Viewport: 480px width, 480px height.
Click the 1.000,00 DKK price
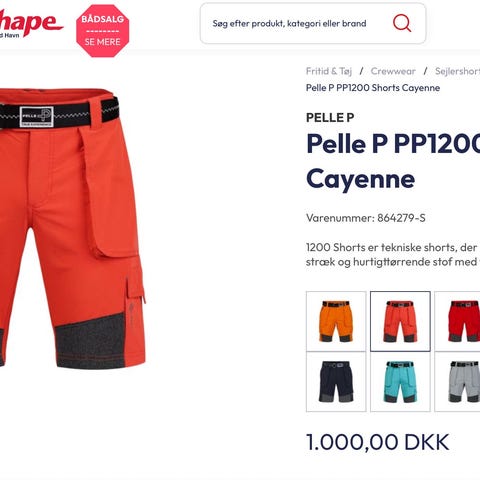378,442
